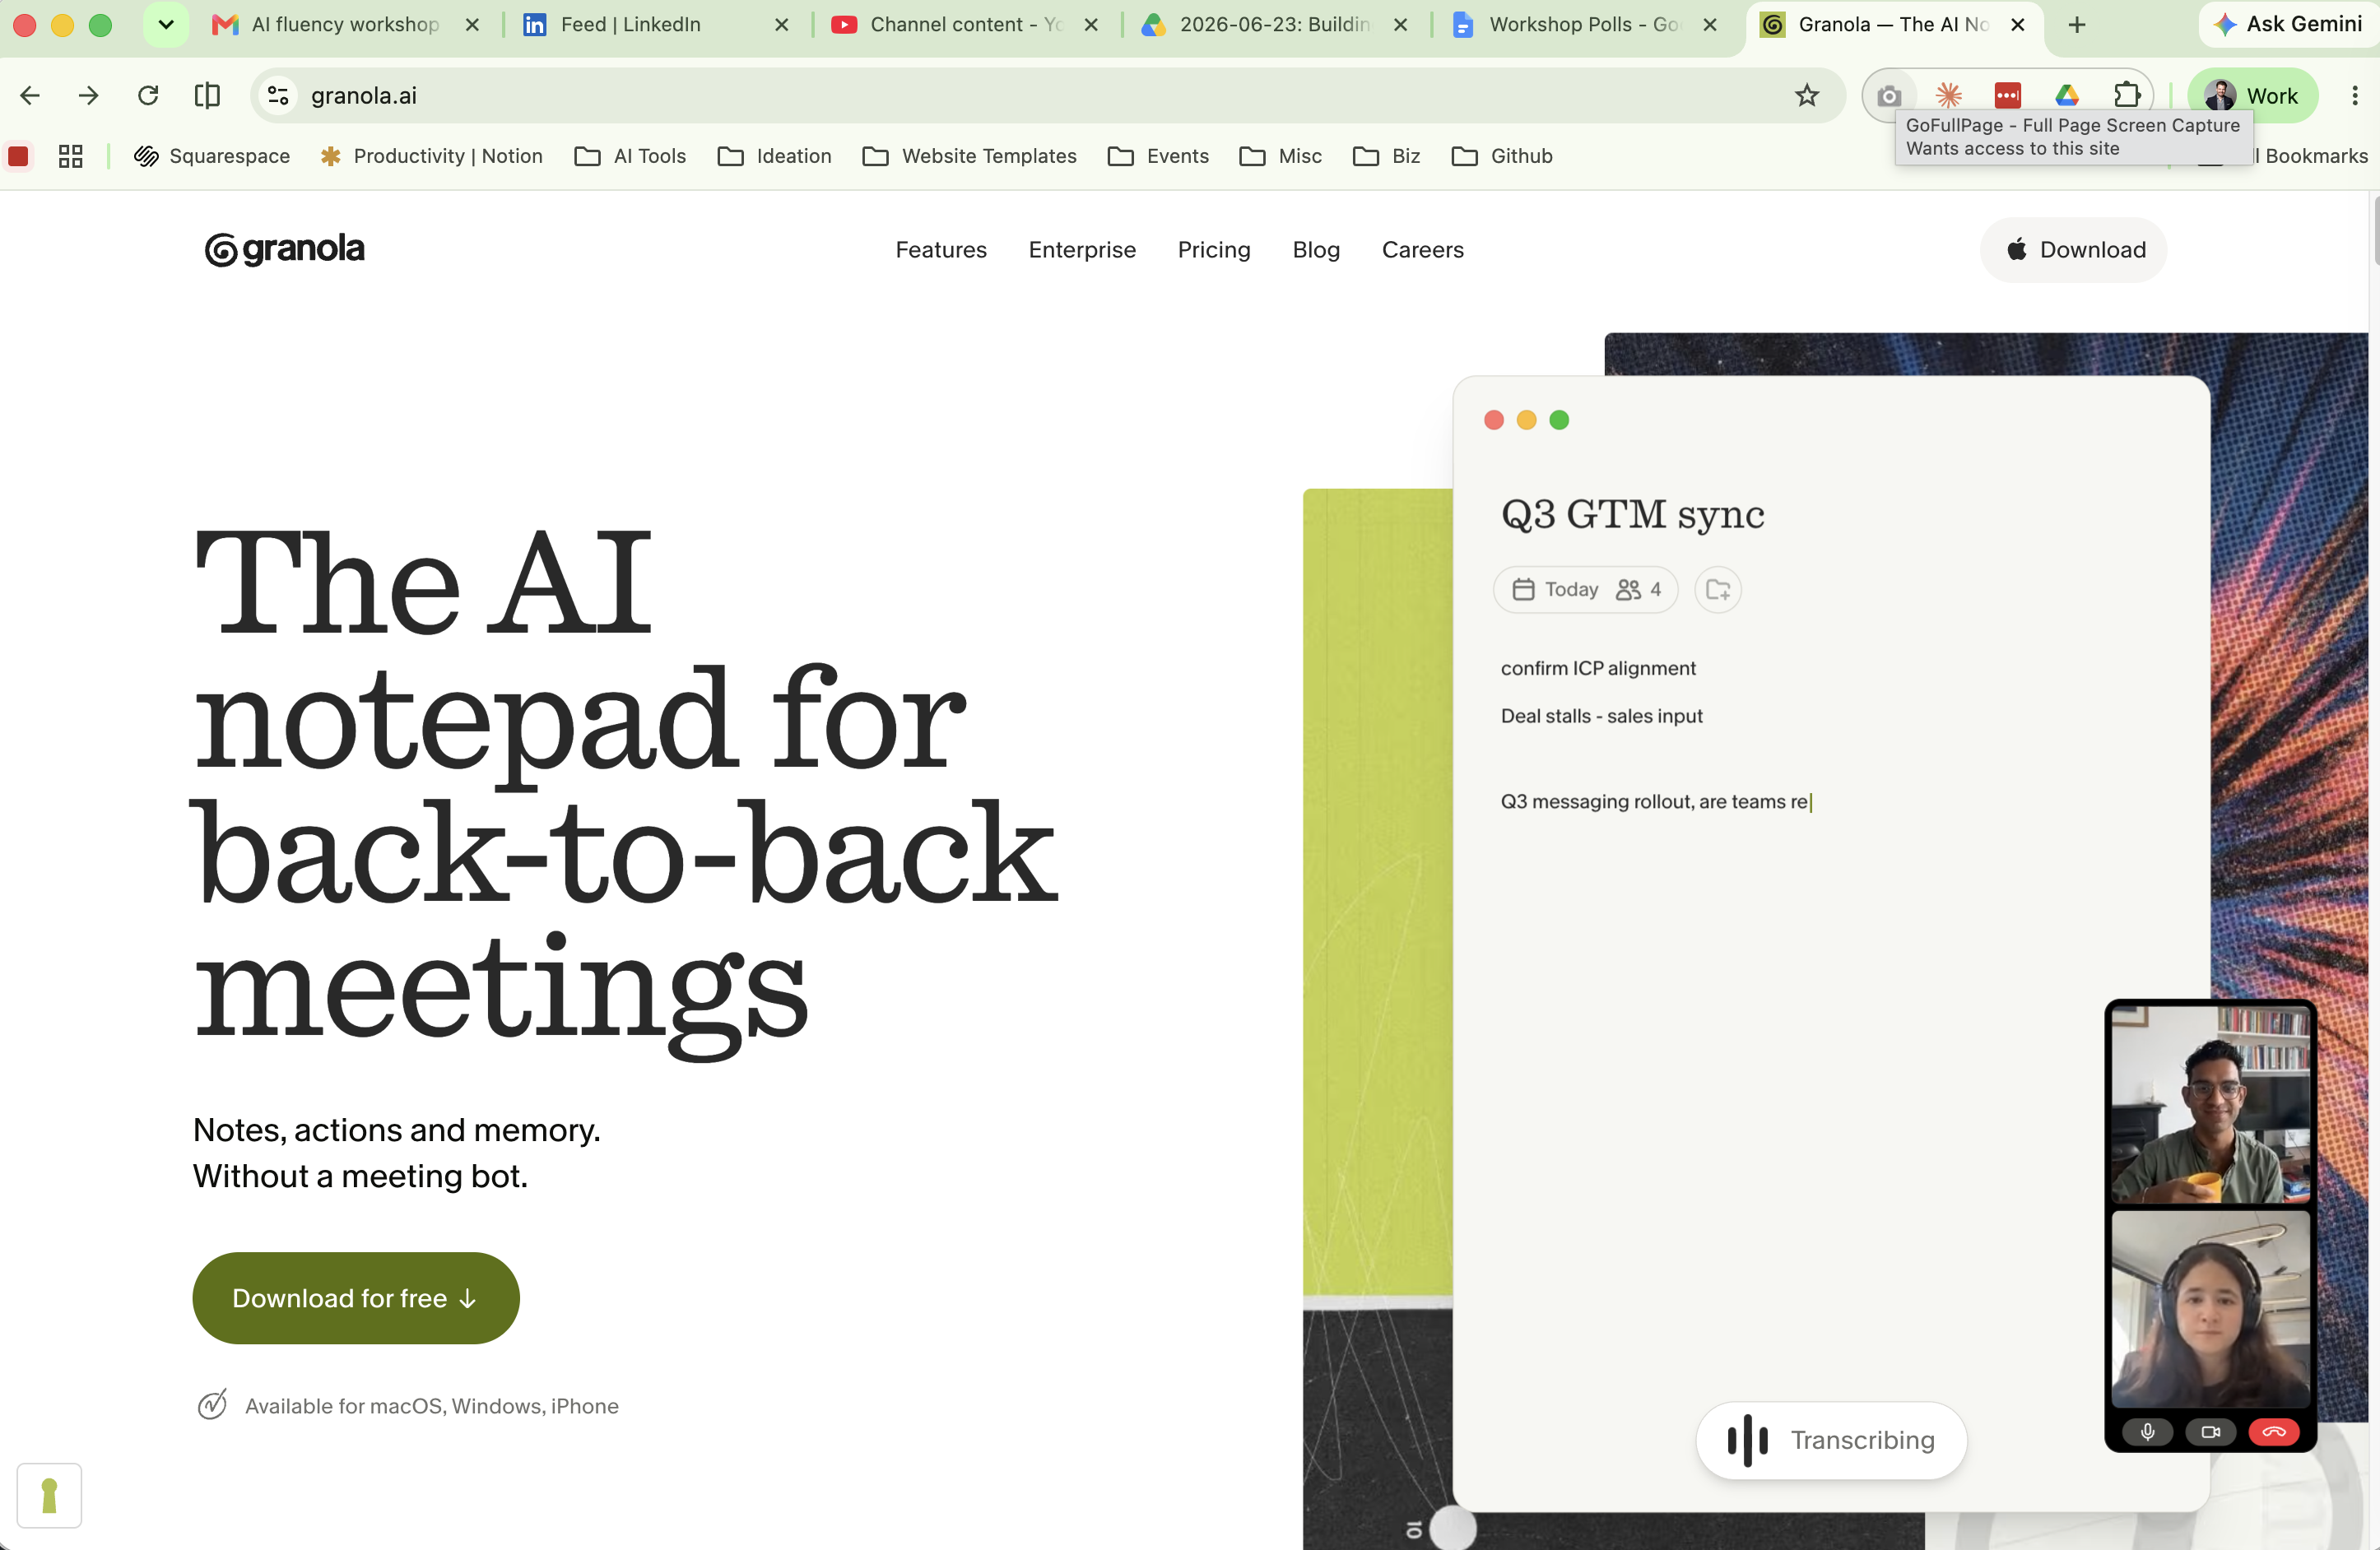Click the top video thumbnail of man with glasses
Screen dimensions: 2380x1550
click(x=2210, y=1104)
